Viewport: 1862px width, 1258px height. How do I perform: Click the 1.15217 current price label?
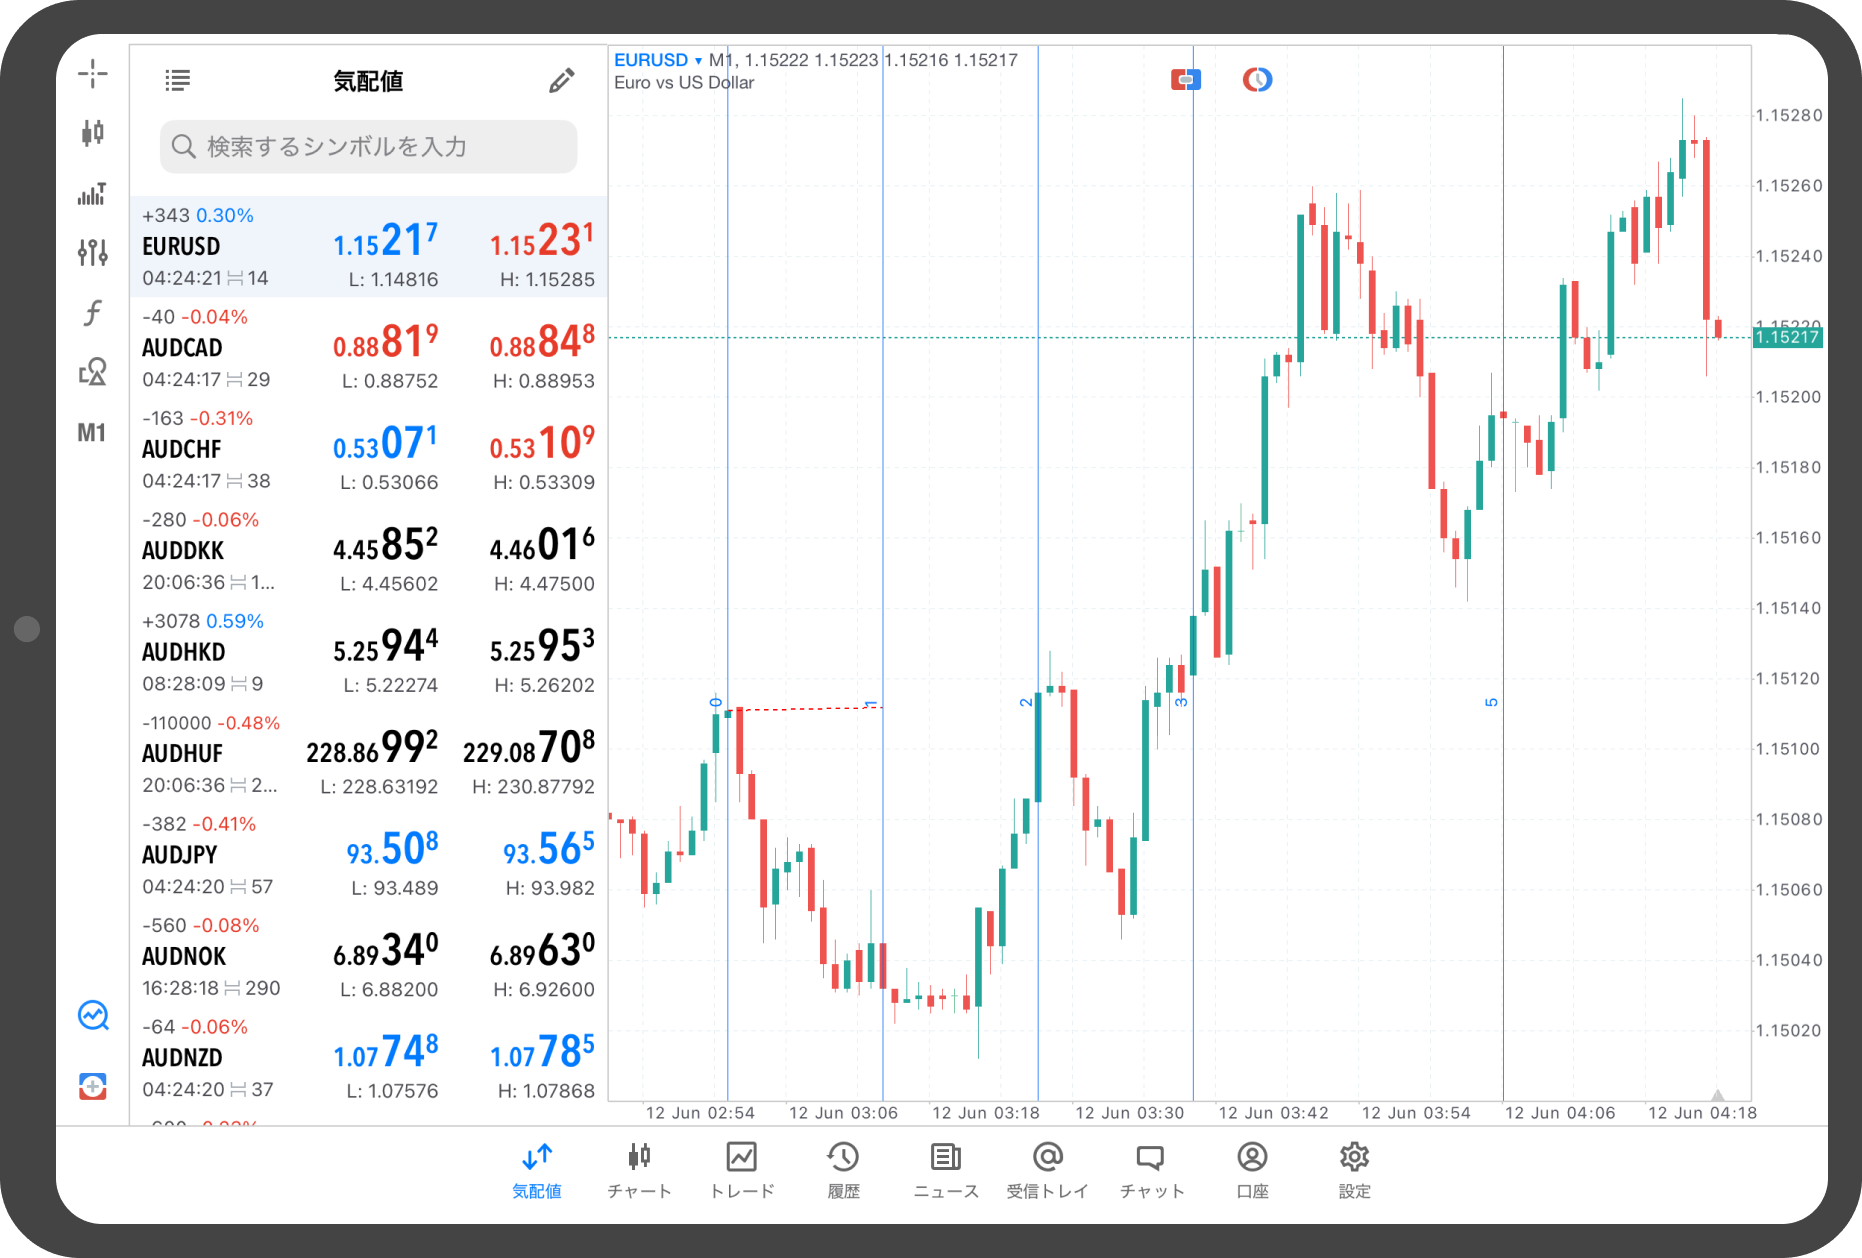click(1787, 337)
